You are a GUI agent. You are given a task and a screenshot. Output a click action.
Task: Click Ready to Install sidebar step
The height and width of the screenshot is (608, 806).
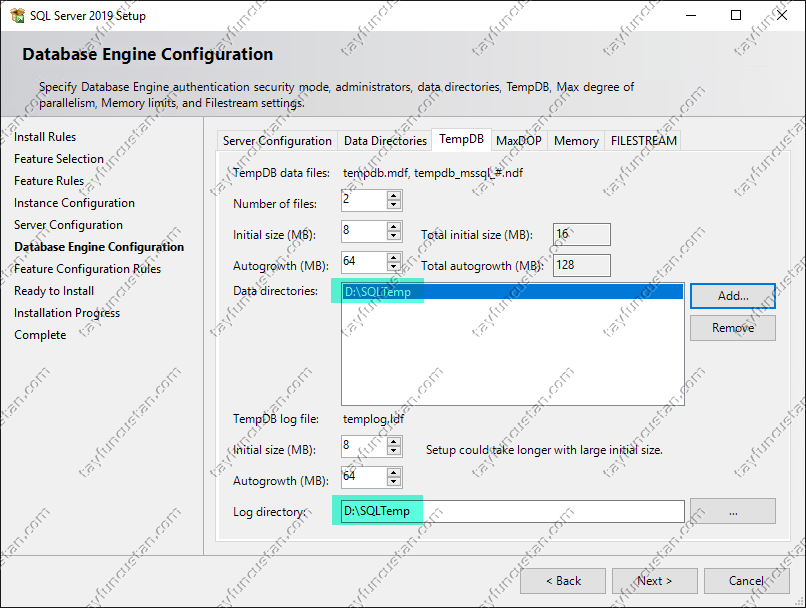[x=54, y=291]
